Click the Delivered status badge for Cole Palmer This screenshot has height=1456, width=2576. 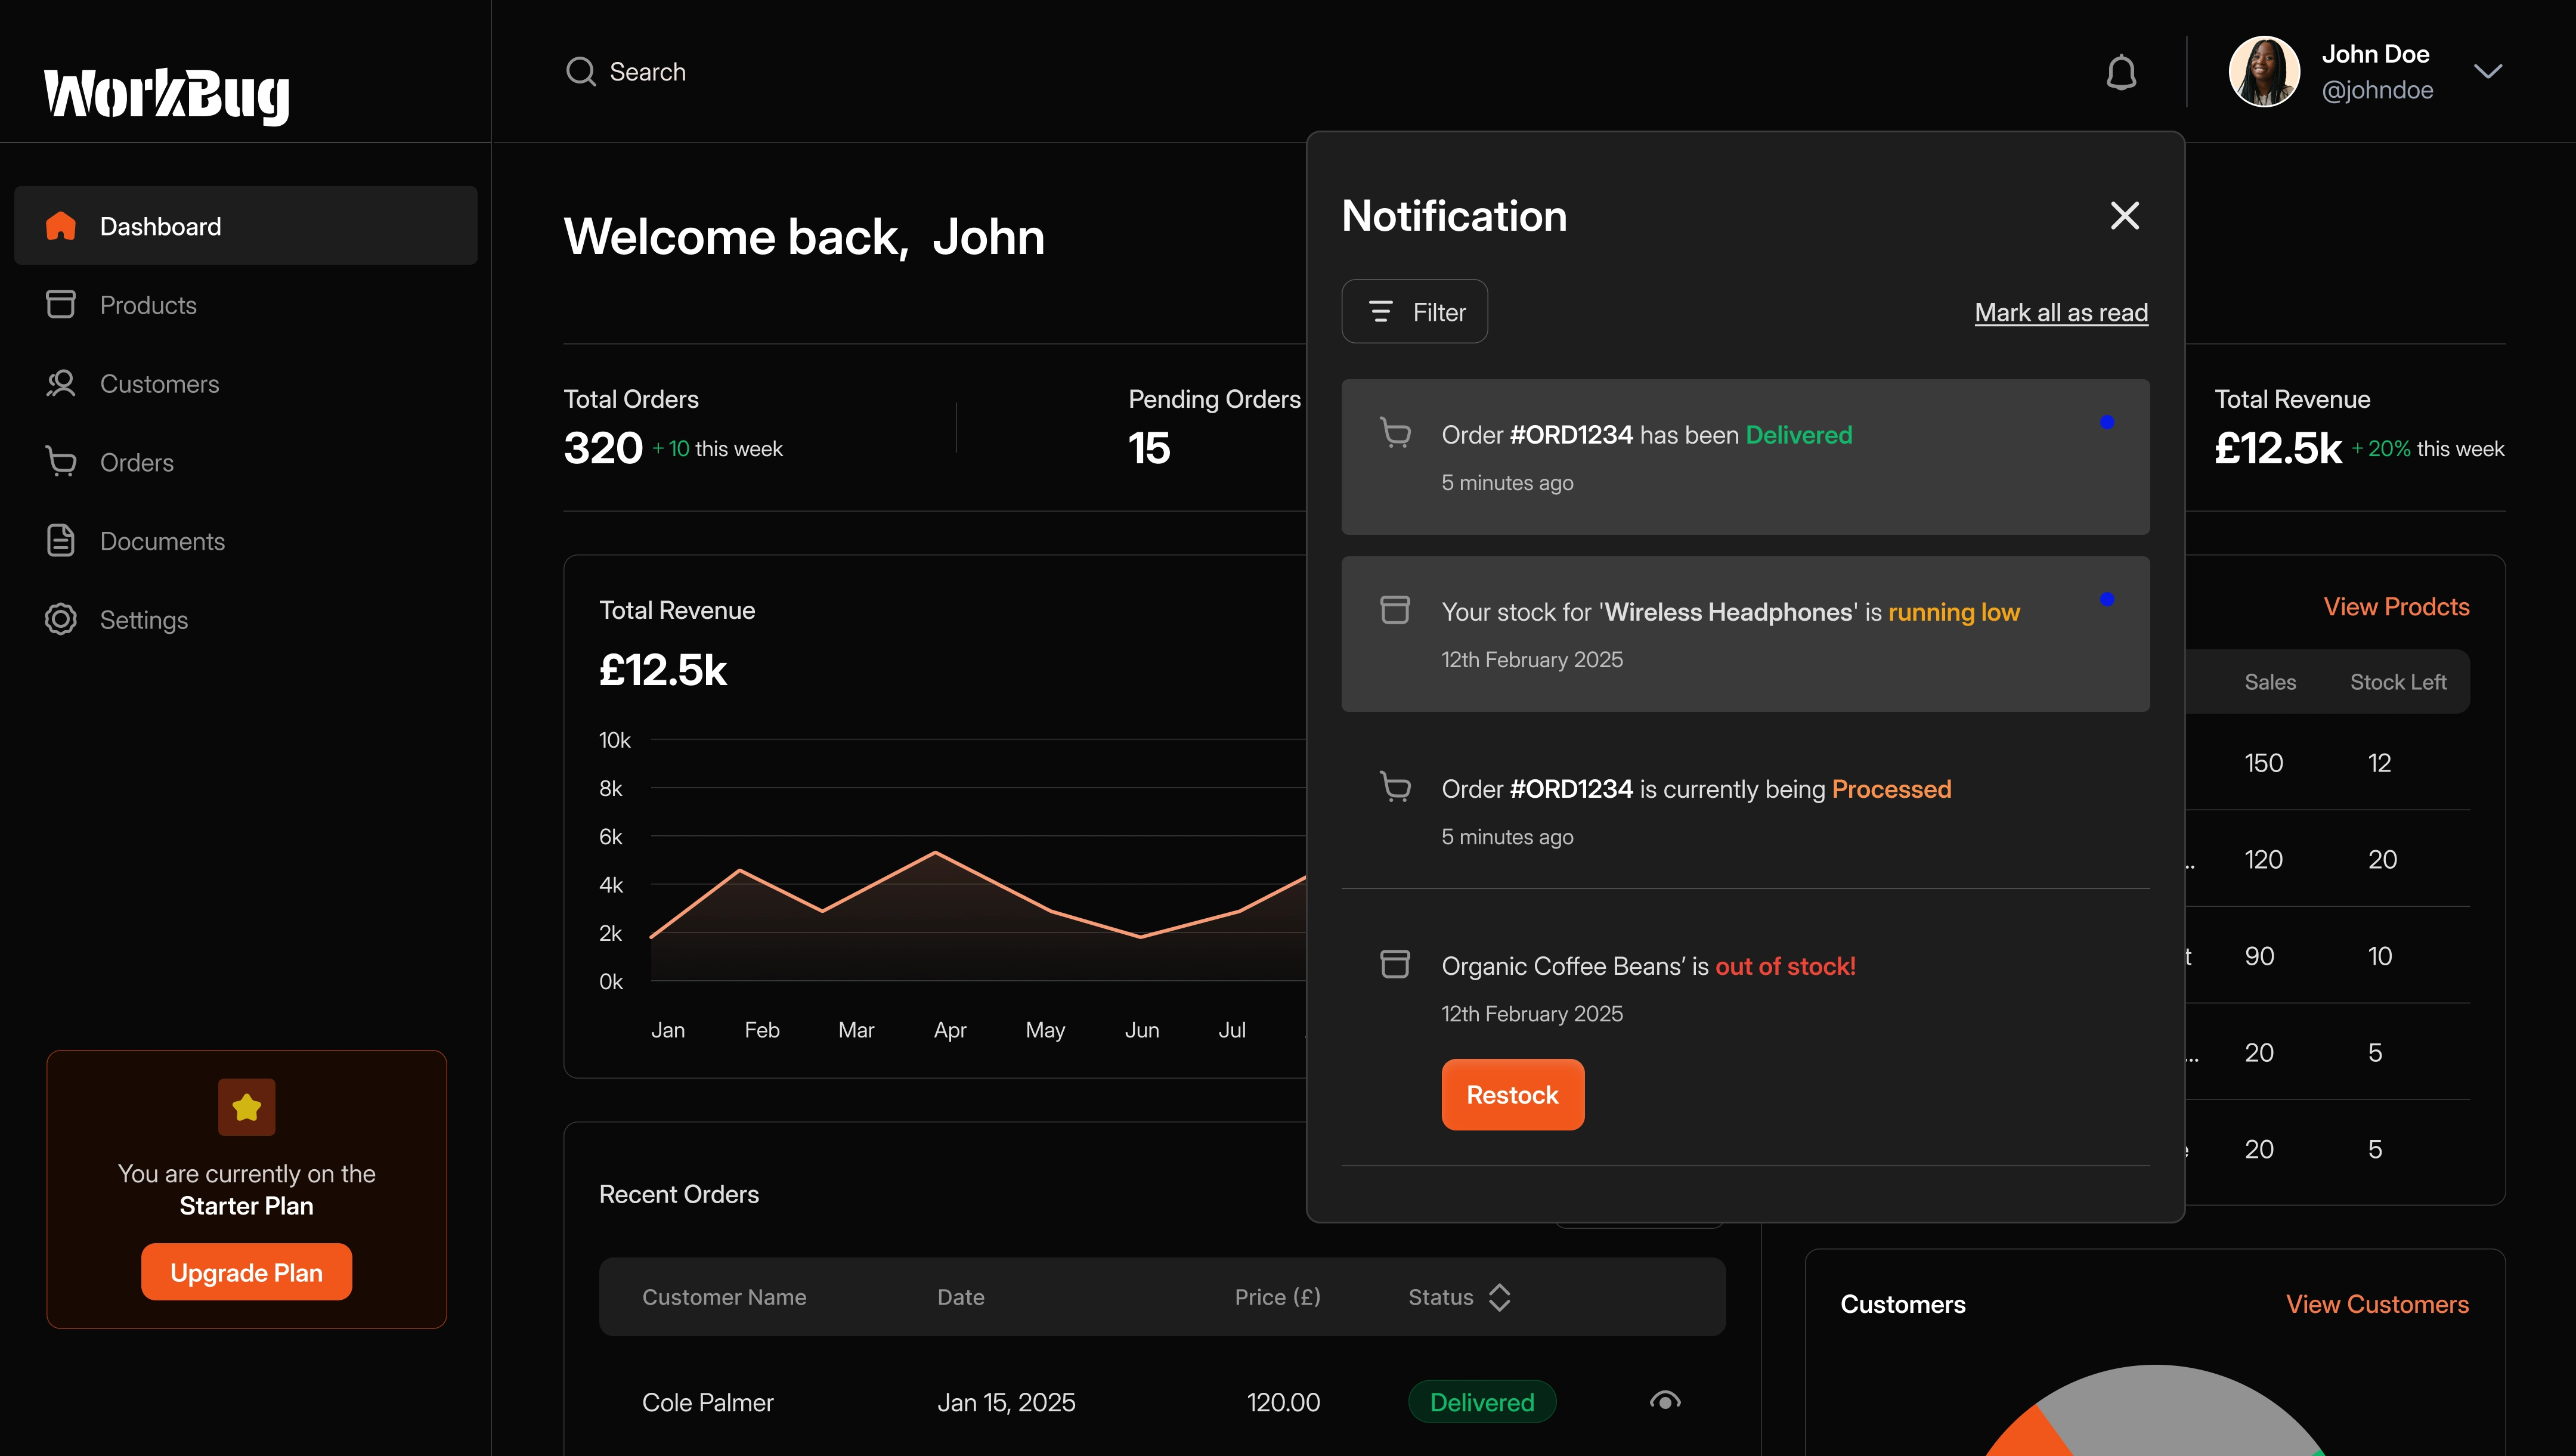(x=1482, y=1401)
